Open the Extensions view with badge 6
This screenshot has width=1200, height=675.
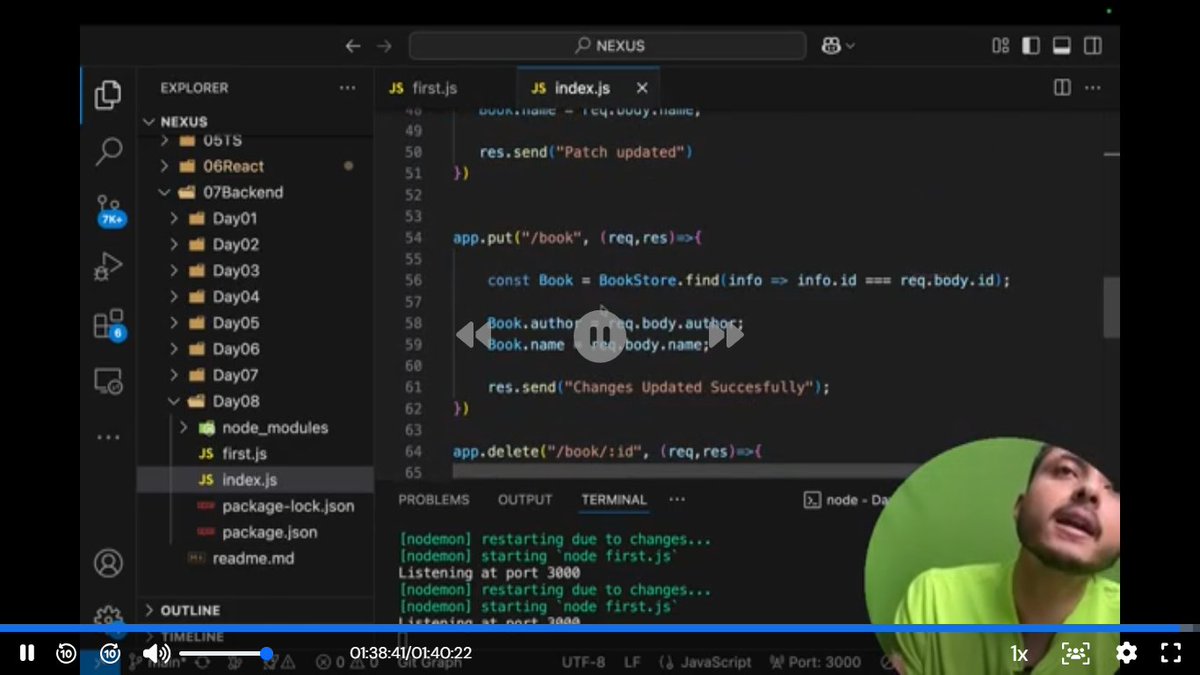[108, 324]
